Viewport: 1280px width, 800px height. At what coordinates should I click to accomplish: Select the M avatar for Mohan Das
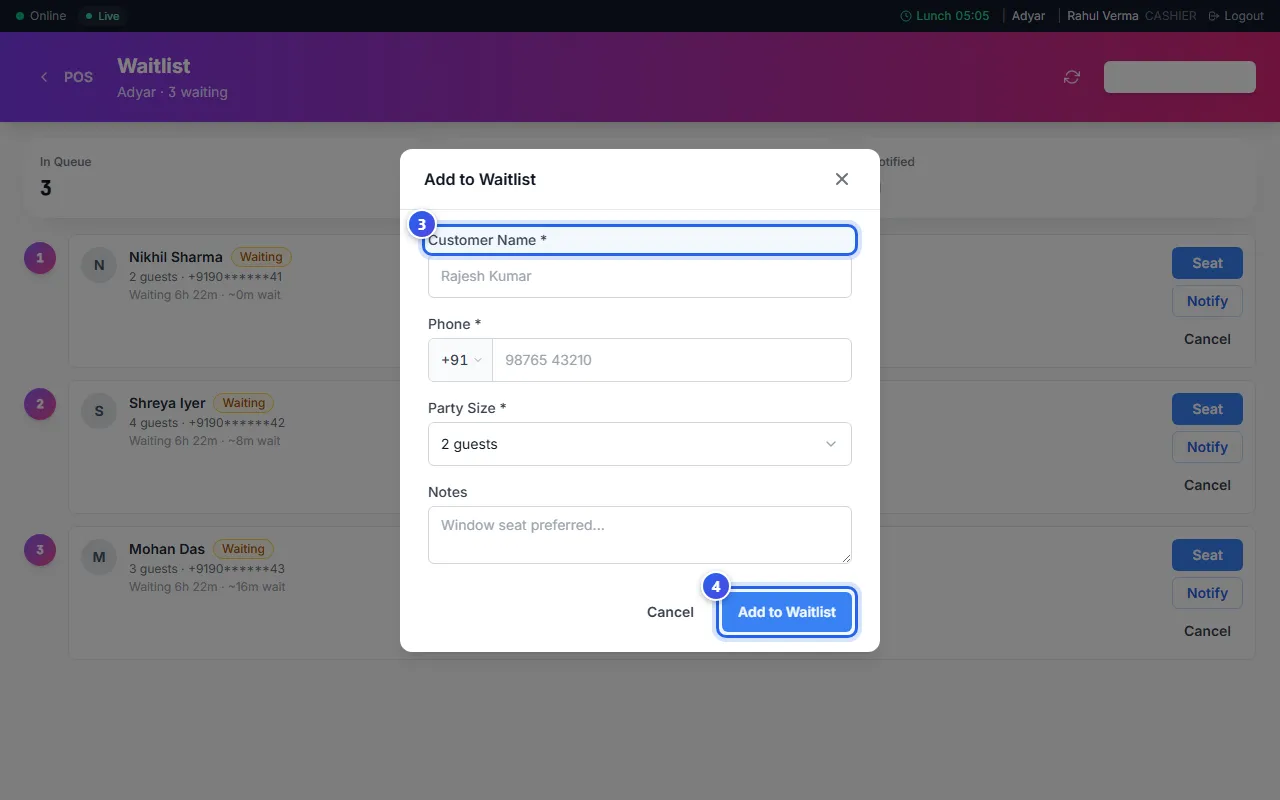99,557
